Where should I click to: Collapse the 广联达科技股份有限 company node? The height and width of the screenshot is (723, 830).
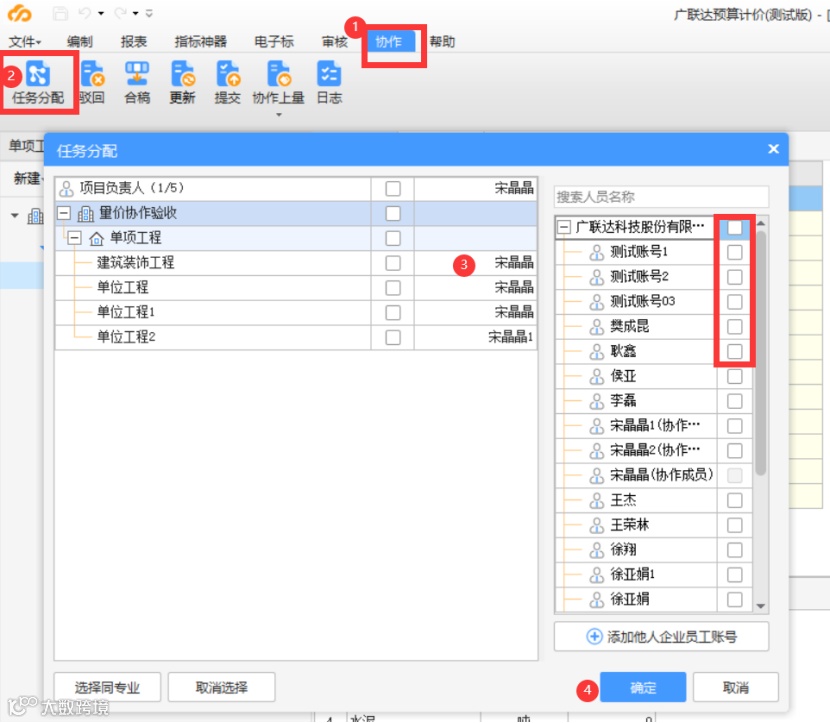tap(564, 228)
